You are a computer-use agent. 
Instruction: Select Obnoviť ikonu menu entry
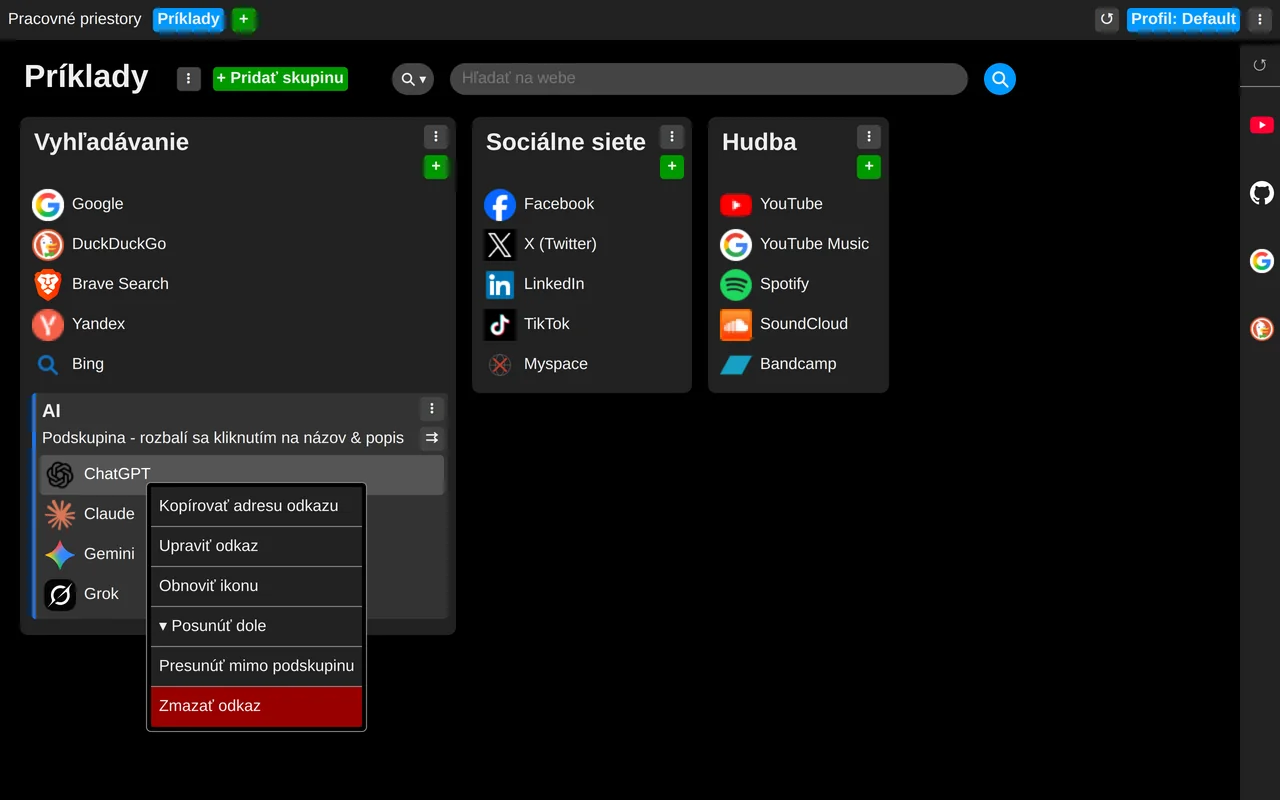[256, 586]
